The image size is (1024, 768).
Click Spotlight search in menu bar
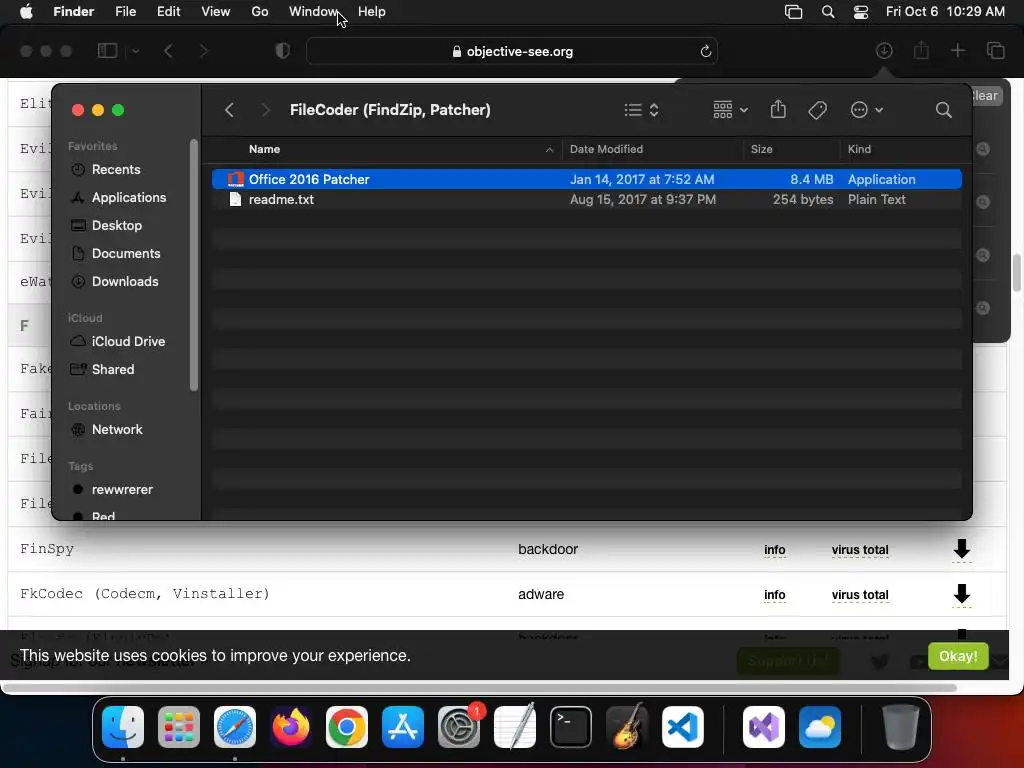coord(827,12)
